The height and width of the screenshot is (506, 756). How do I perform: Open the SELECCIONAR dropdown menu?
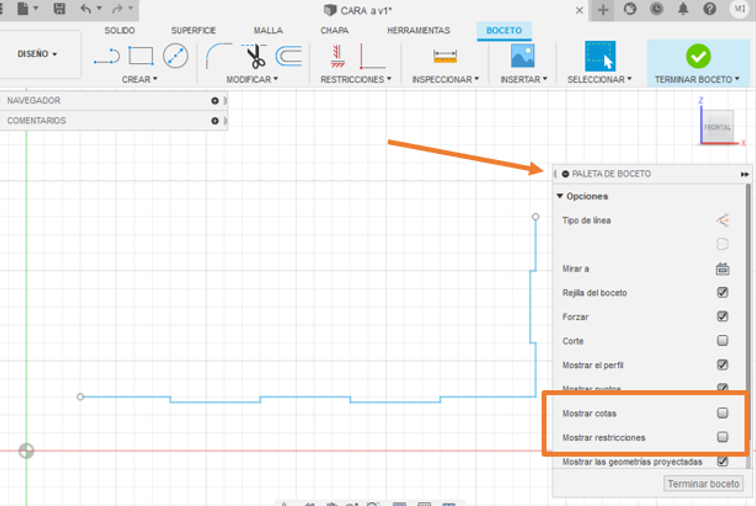click(x=599, y=79)
